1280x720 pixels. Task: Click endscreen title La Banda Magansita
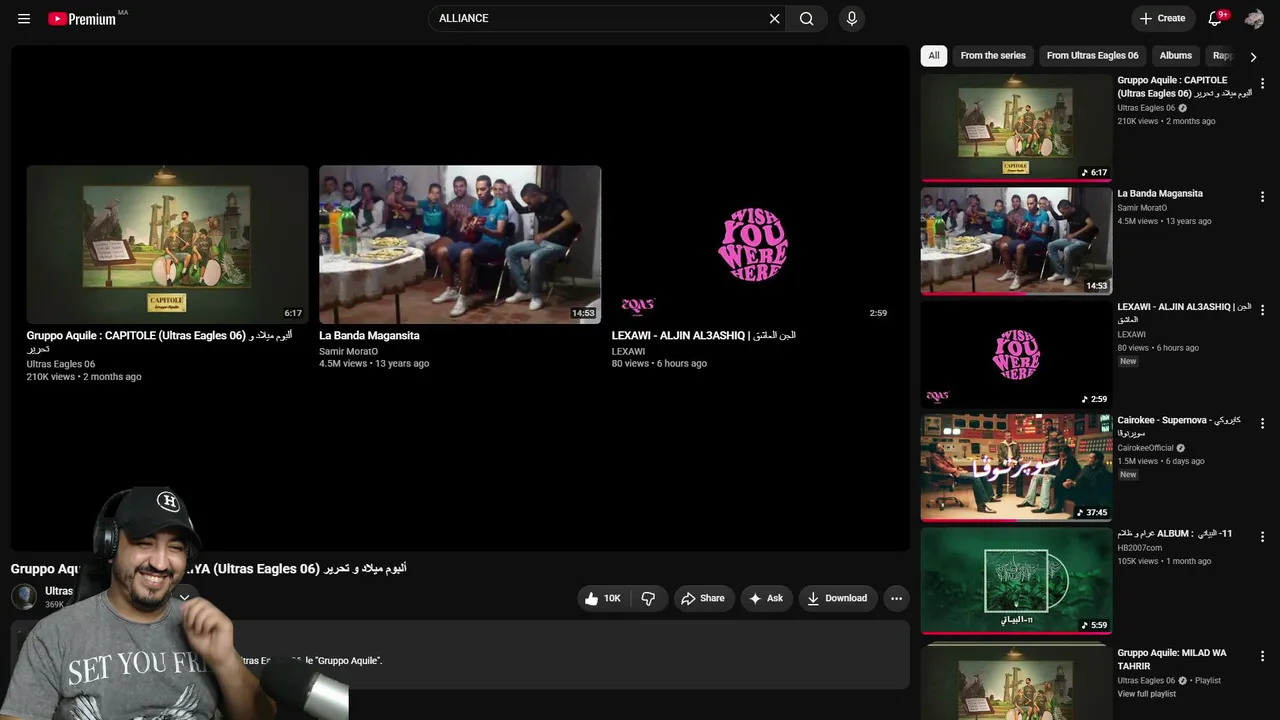[369, 336]
